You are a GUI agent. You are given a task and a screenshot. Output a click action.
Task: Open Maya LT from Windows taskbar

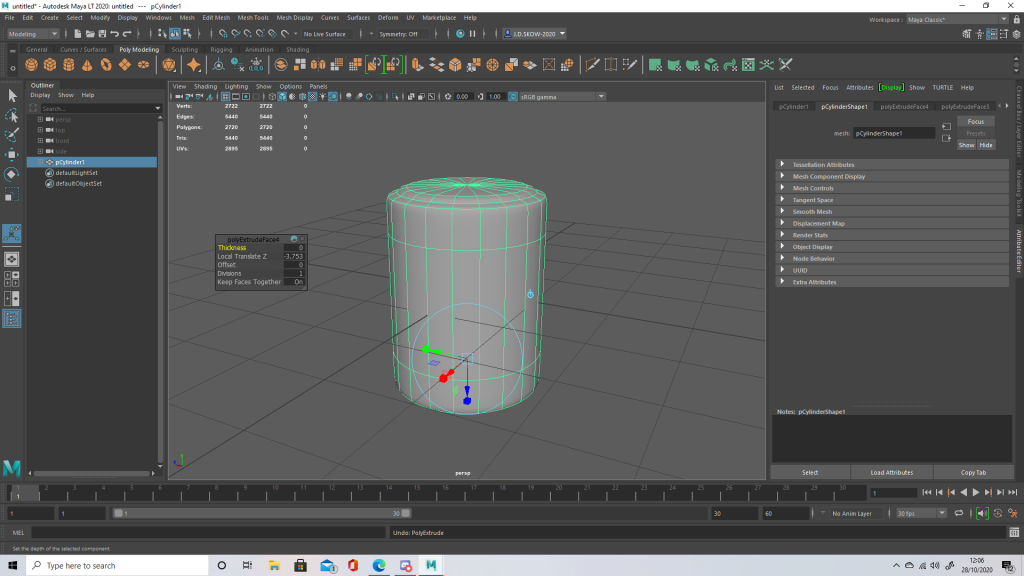click(x=431, y=565)
